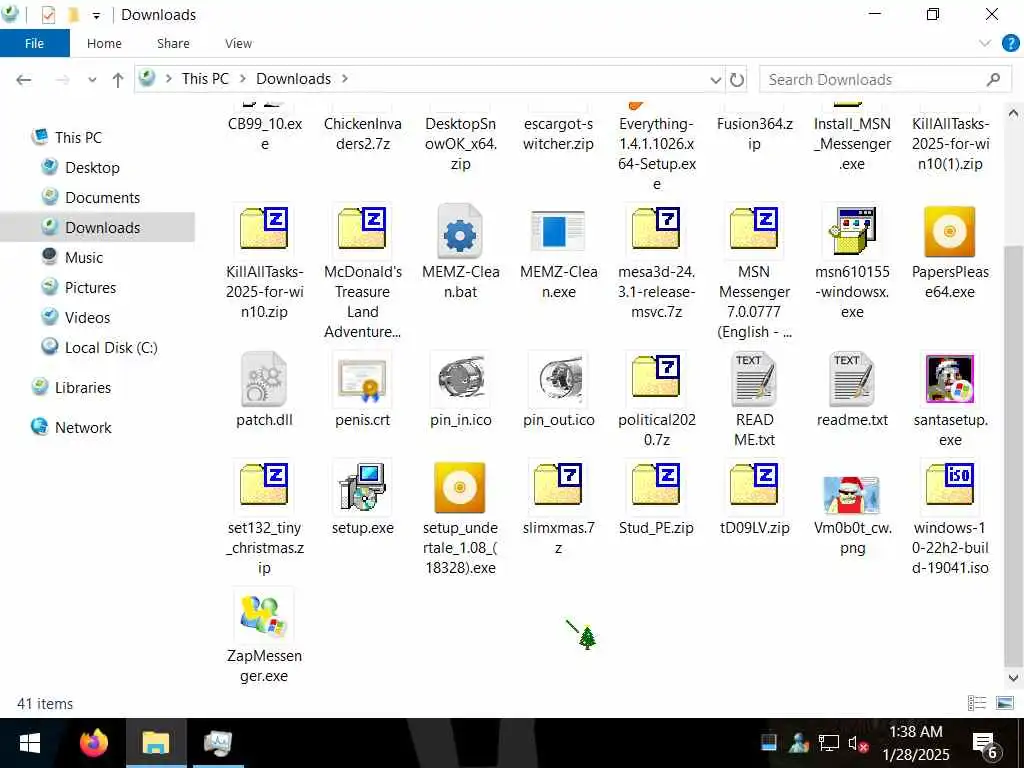Open the notification center in taskbar
The image size is (1024, 768).
point(985,743)
